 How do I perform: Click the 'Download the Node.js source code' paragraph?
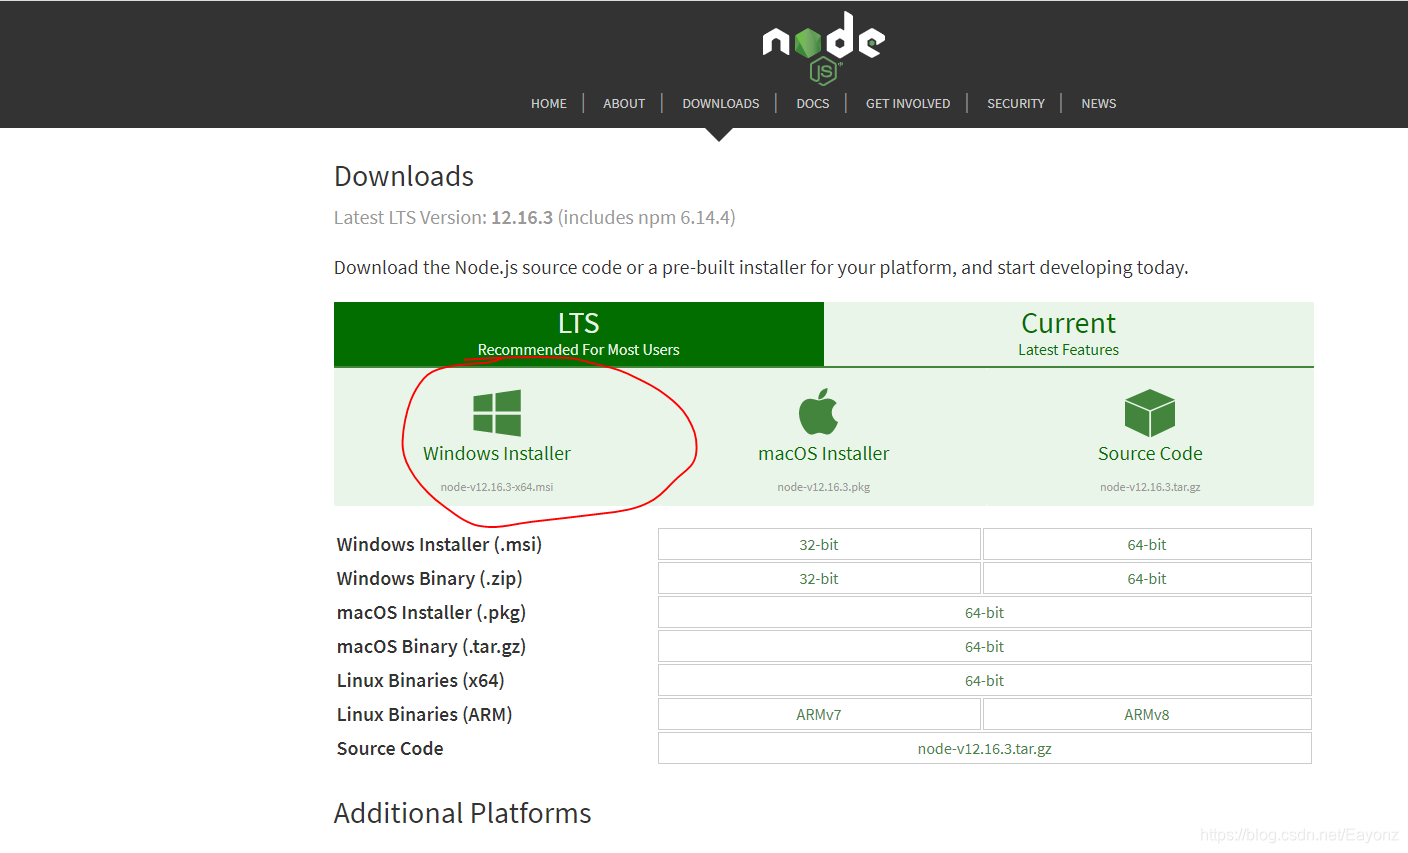(x=761, y=267)
